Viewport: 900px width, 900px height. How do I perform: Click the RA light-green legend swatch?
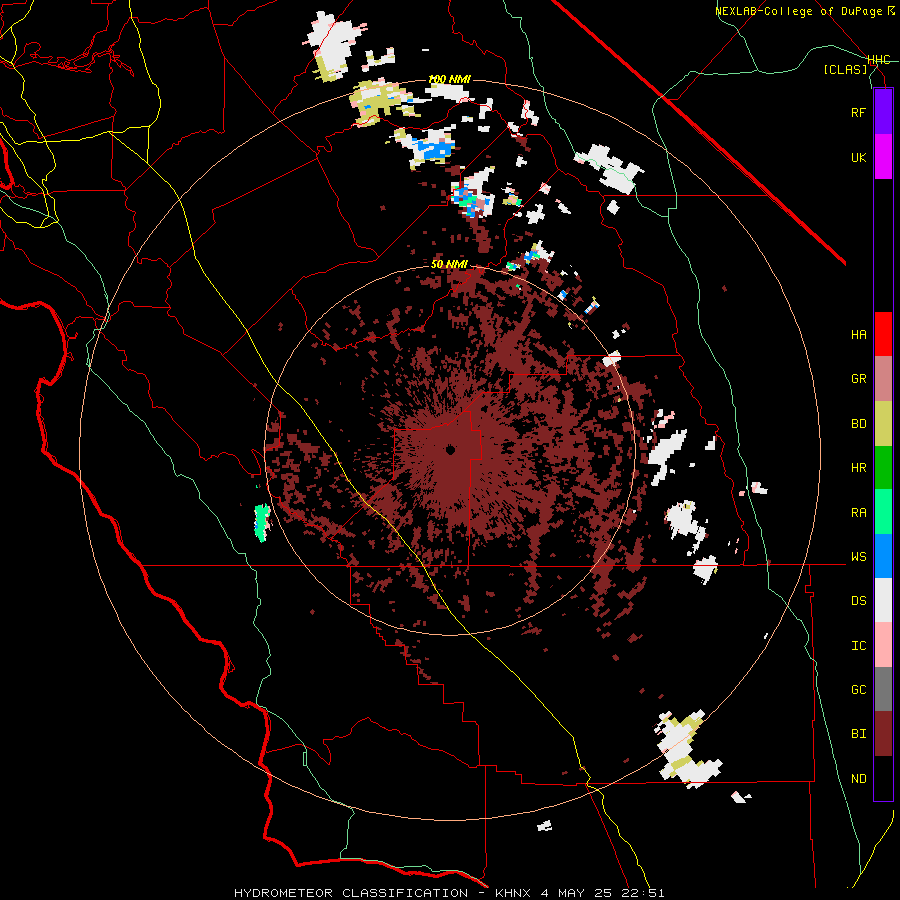[883, 512]
